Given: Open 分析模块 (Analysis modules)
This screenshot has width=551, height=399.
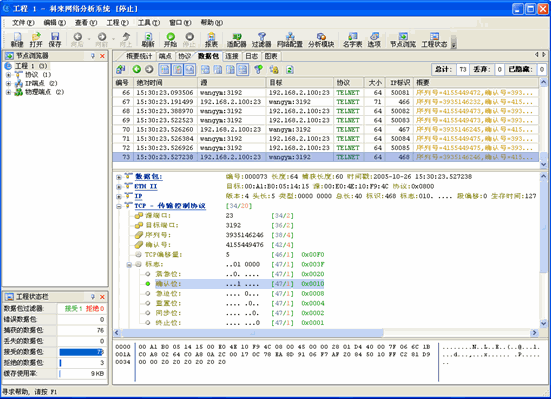Looking at the screenshot, I should coord(321,40).
